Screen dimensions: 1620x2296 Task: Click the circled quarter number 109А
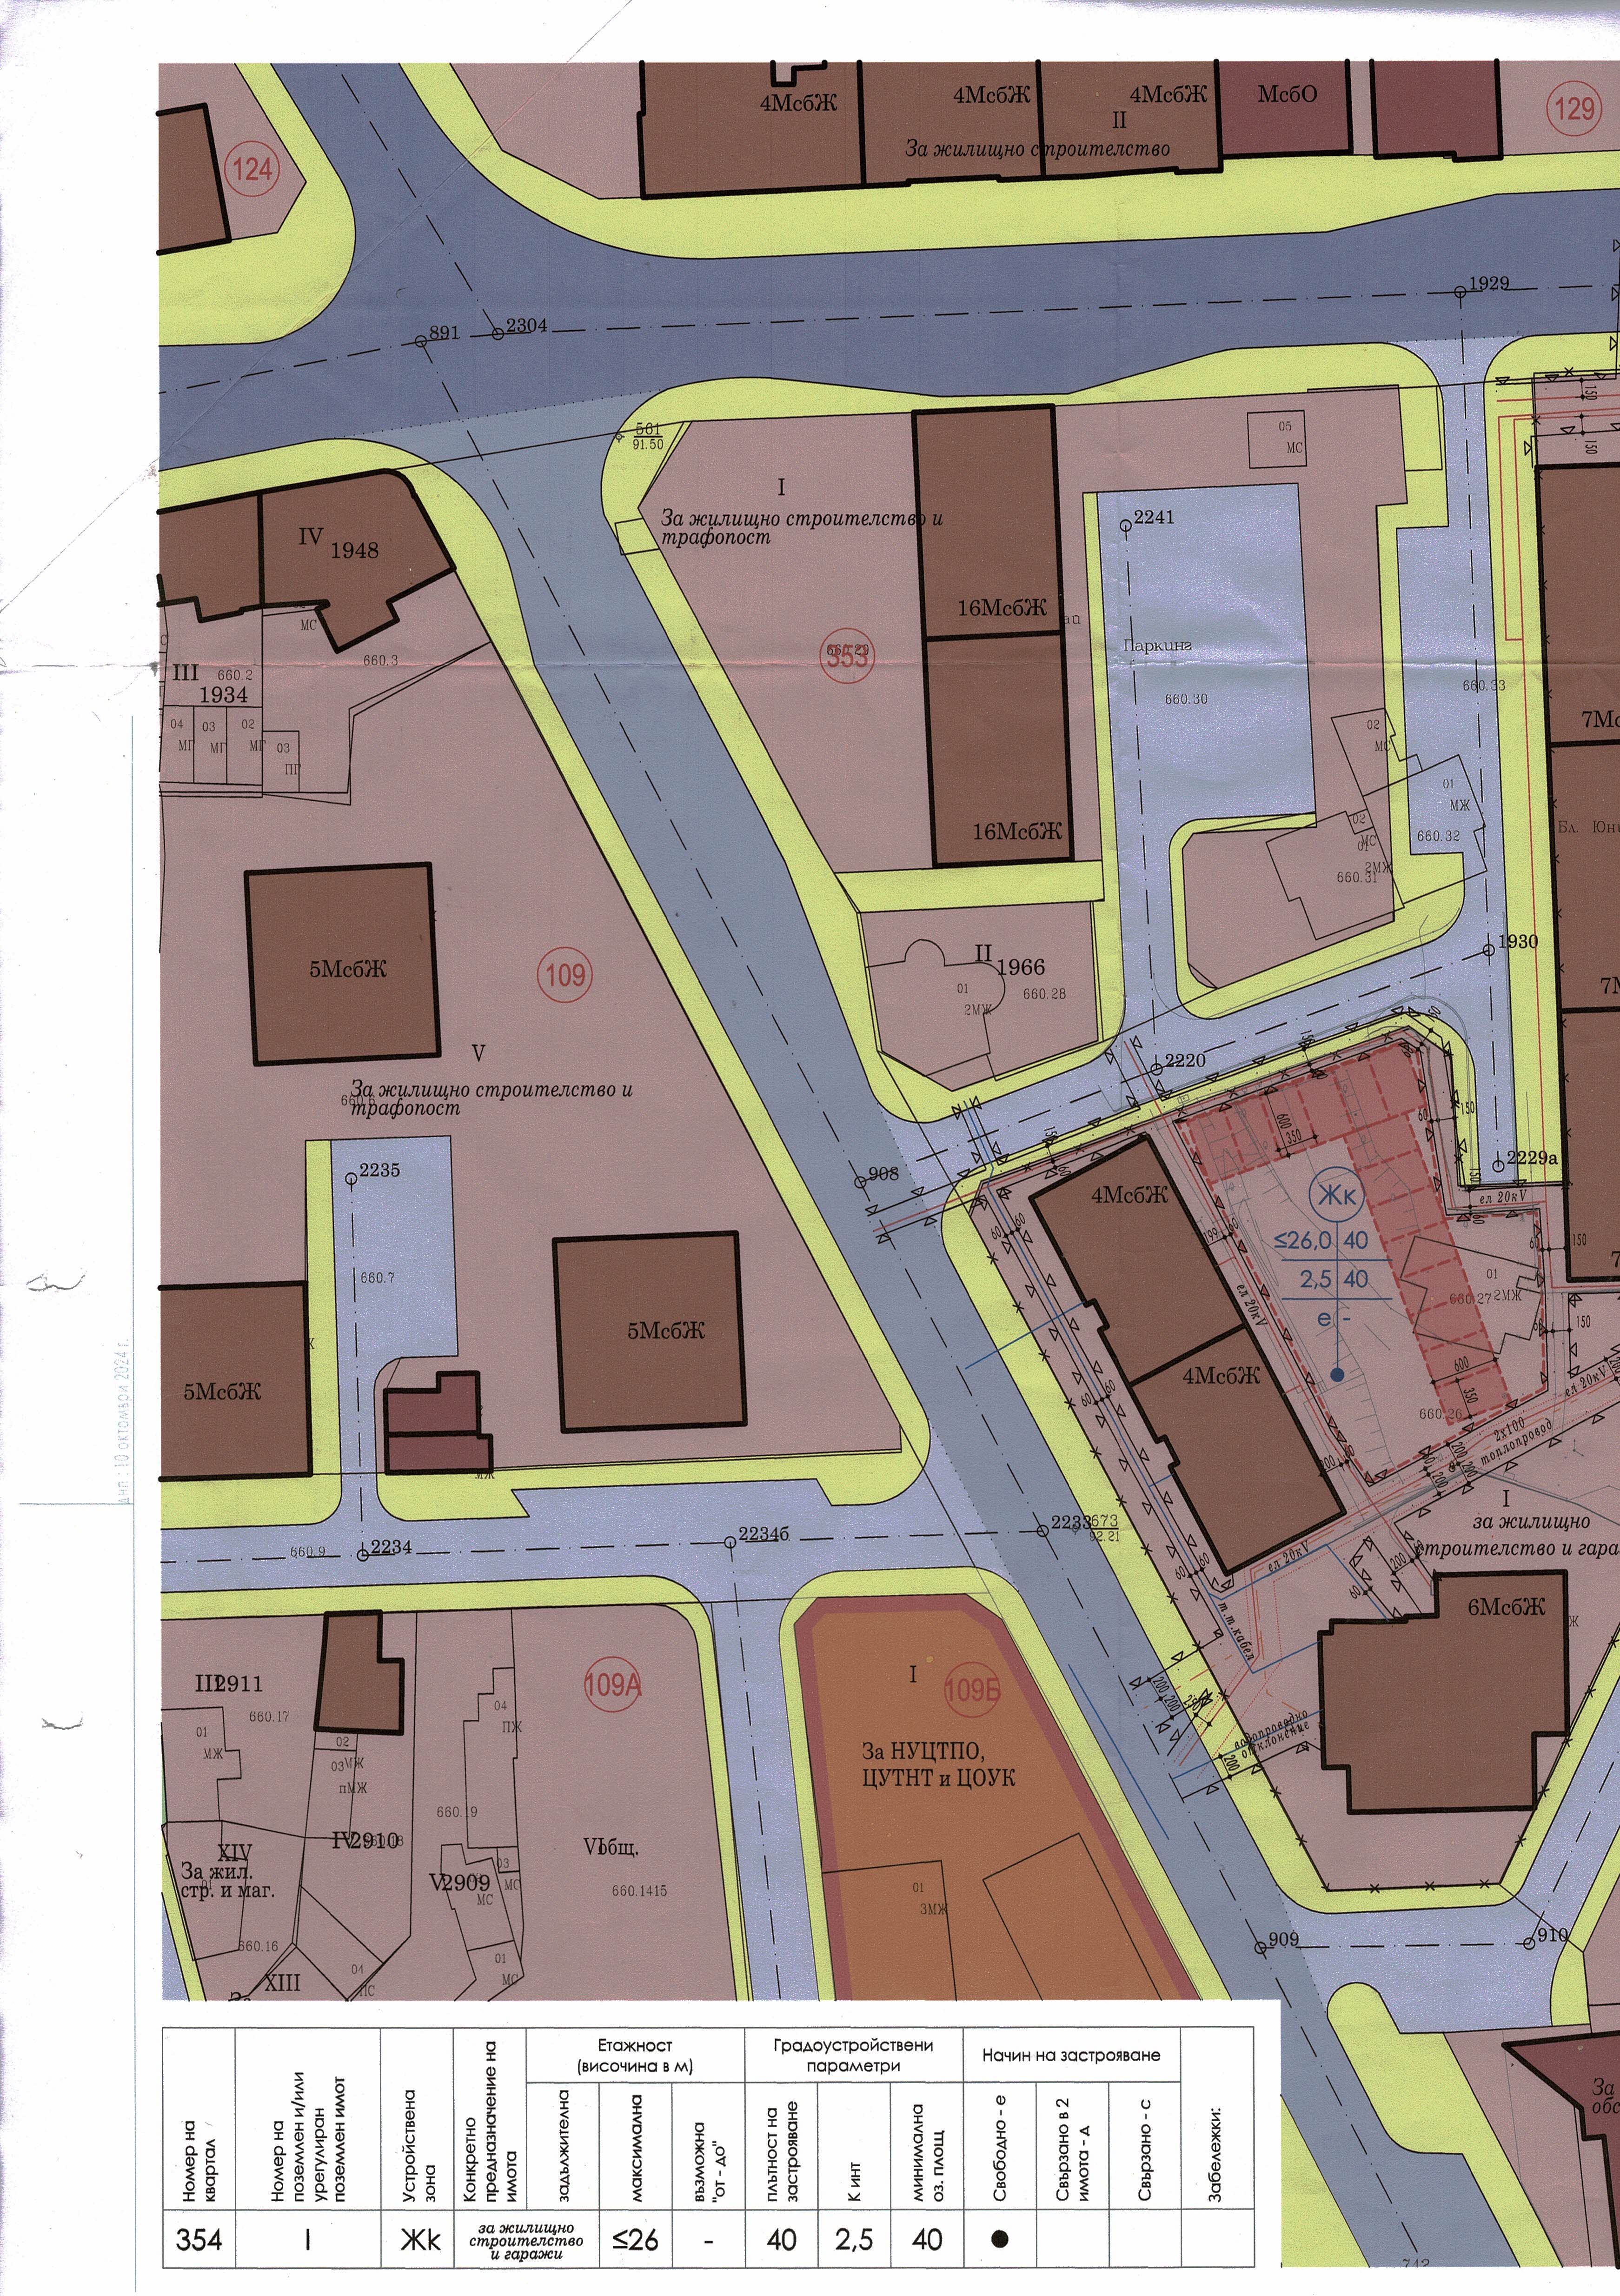612,1684
